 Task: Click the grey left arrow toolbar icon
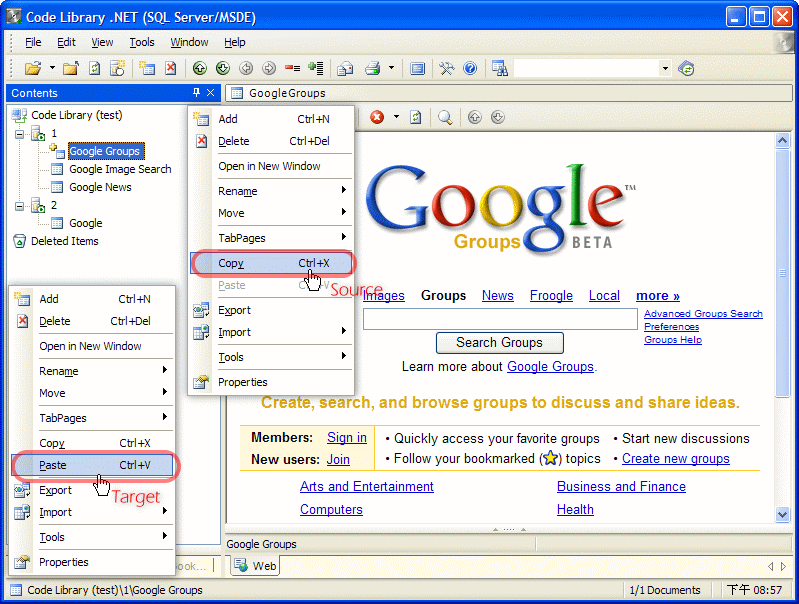coord(246,68)
